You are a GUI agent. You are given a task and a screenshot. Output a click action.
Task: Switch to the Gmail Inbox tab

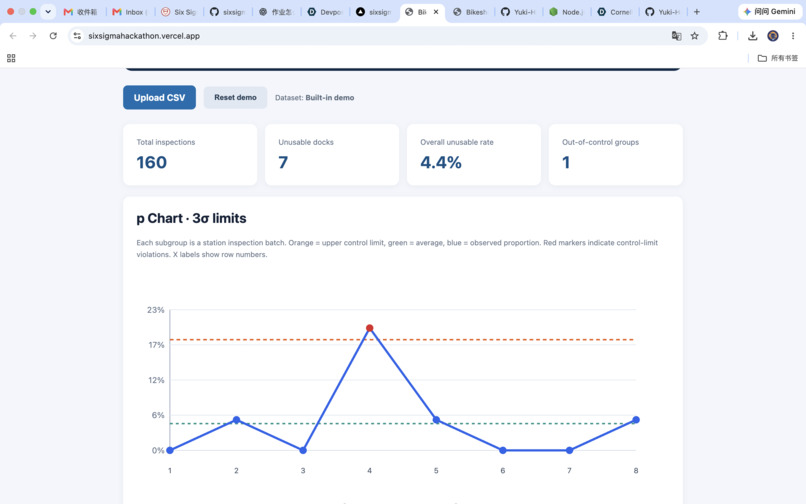(131, 12)
